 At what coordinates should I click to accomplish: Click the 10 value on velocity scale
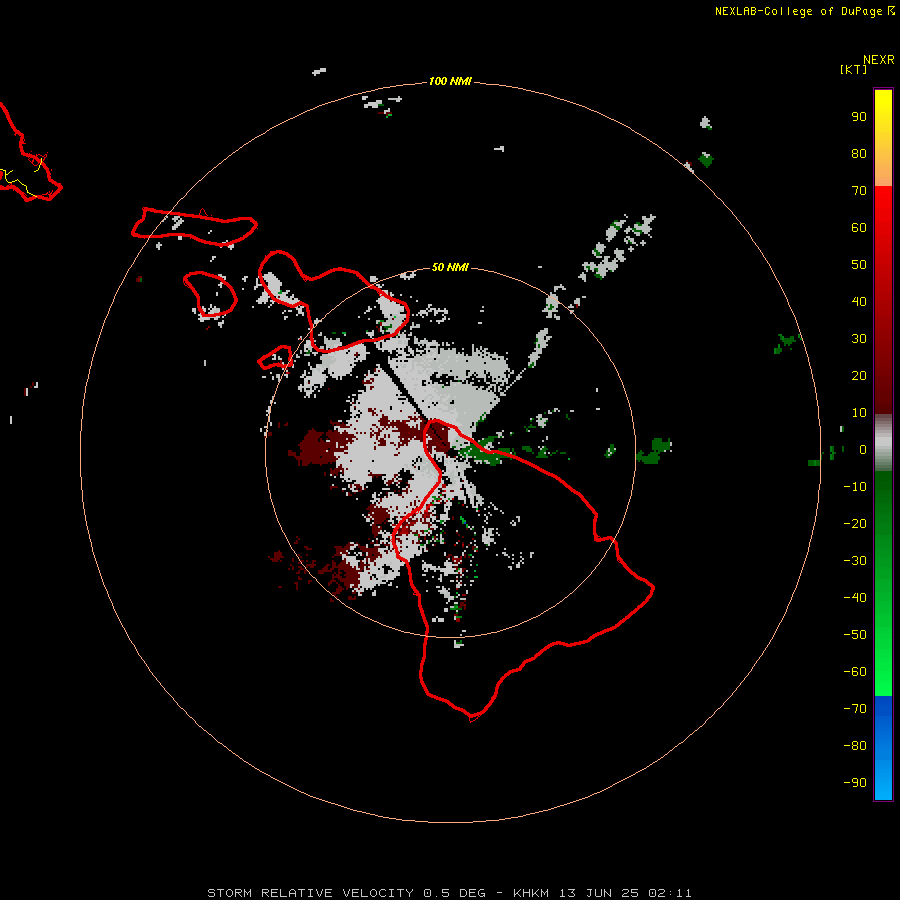(859, 413)
